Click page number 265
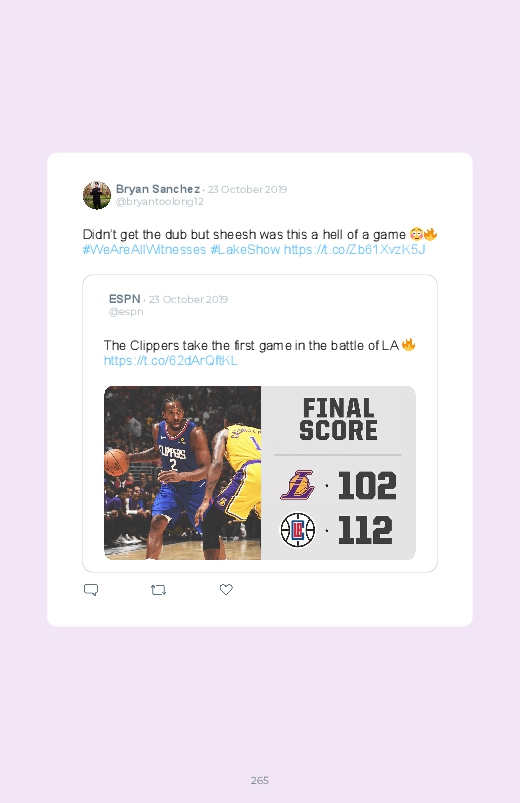The image size is (520, 803). point(260,780)
